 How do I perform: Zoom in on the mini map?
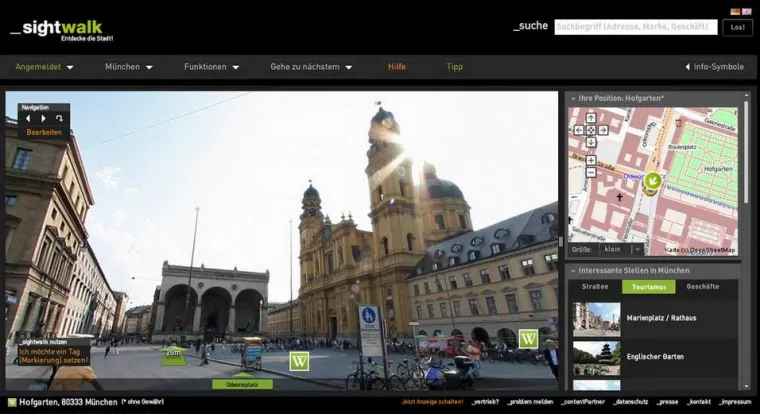591,160
